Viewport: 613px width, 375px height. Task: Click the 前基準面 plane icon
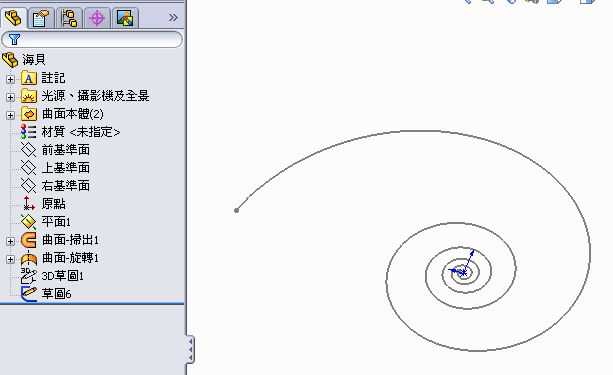pos(29,150)
